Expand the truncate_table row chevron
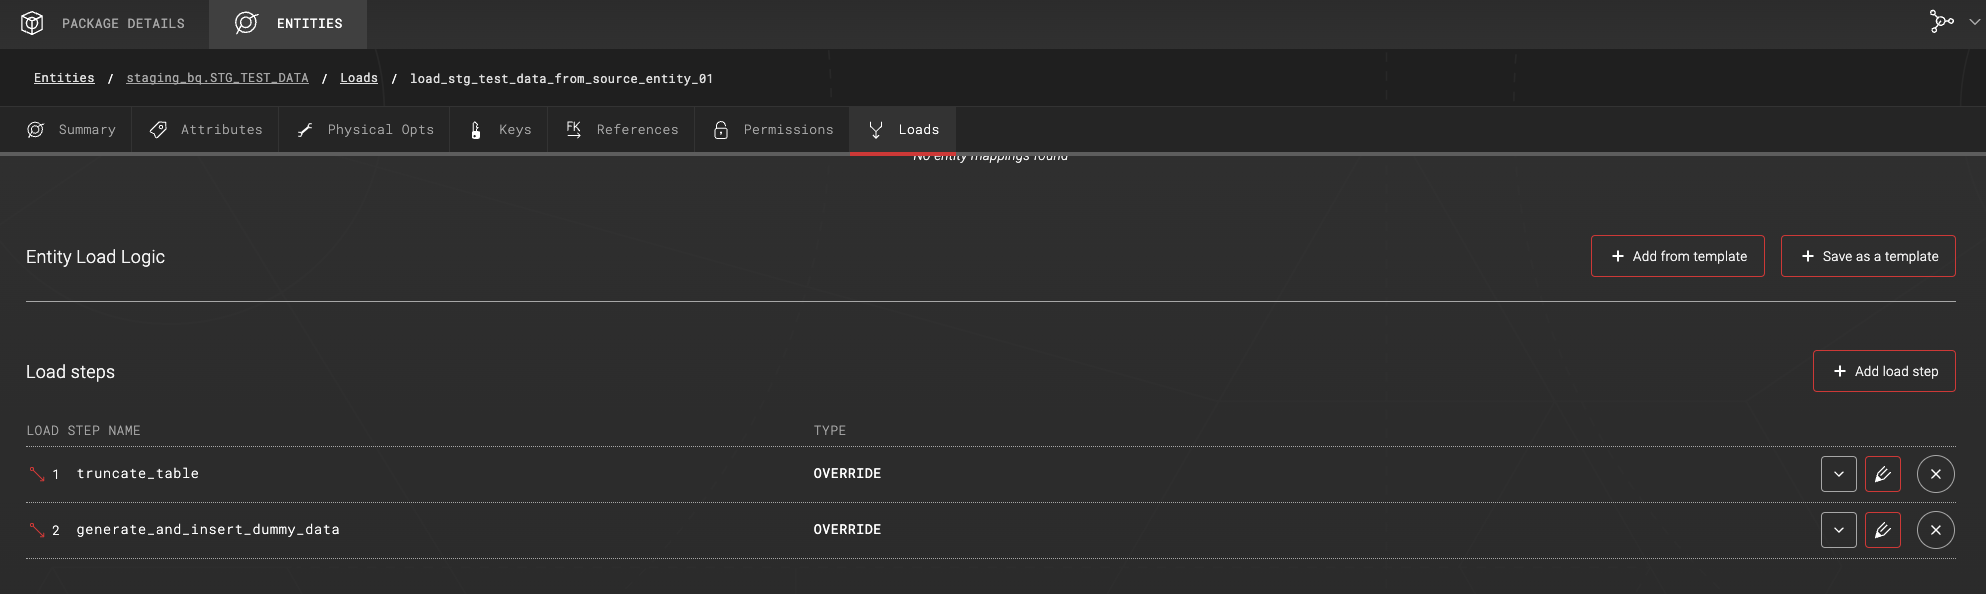Screen dimensions: 1986x594 1838,474
